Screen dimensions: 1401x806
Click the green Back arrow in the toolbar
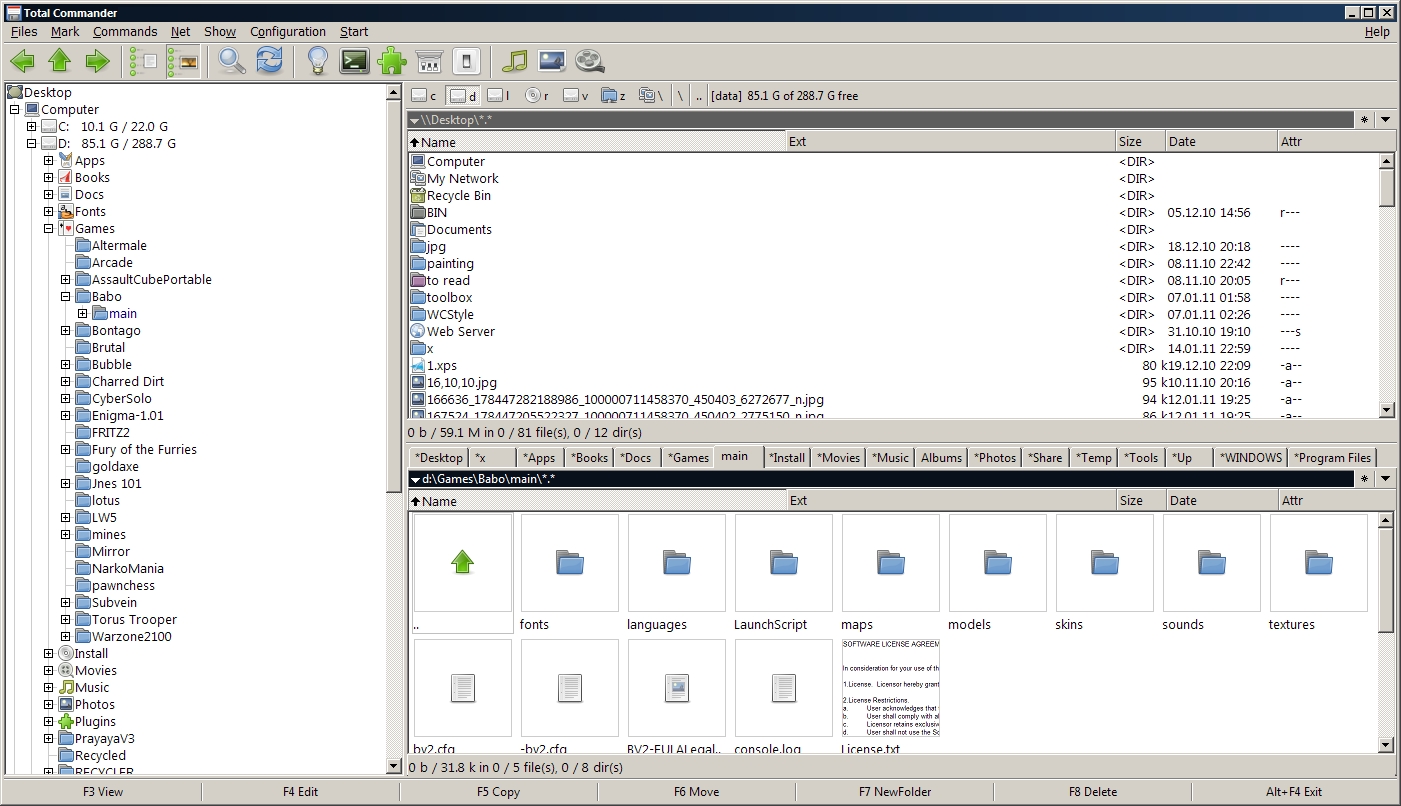[22, 62]
